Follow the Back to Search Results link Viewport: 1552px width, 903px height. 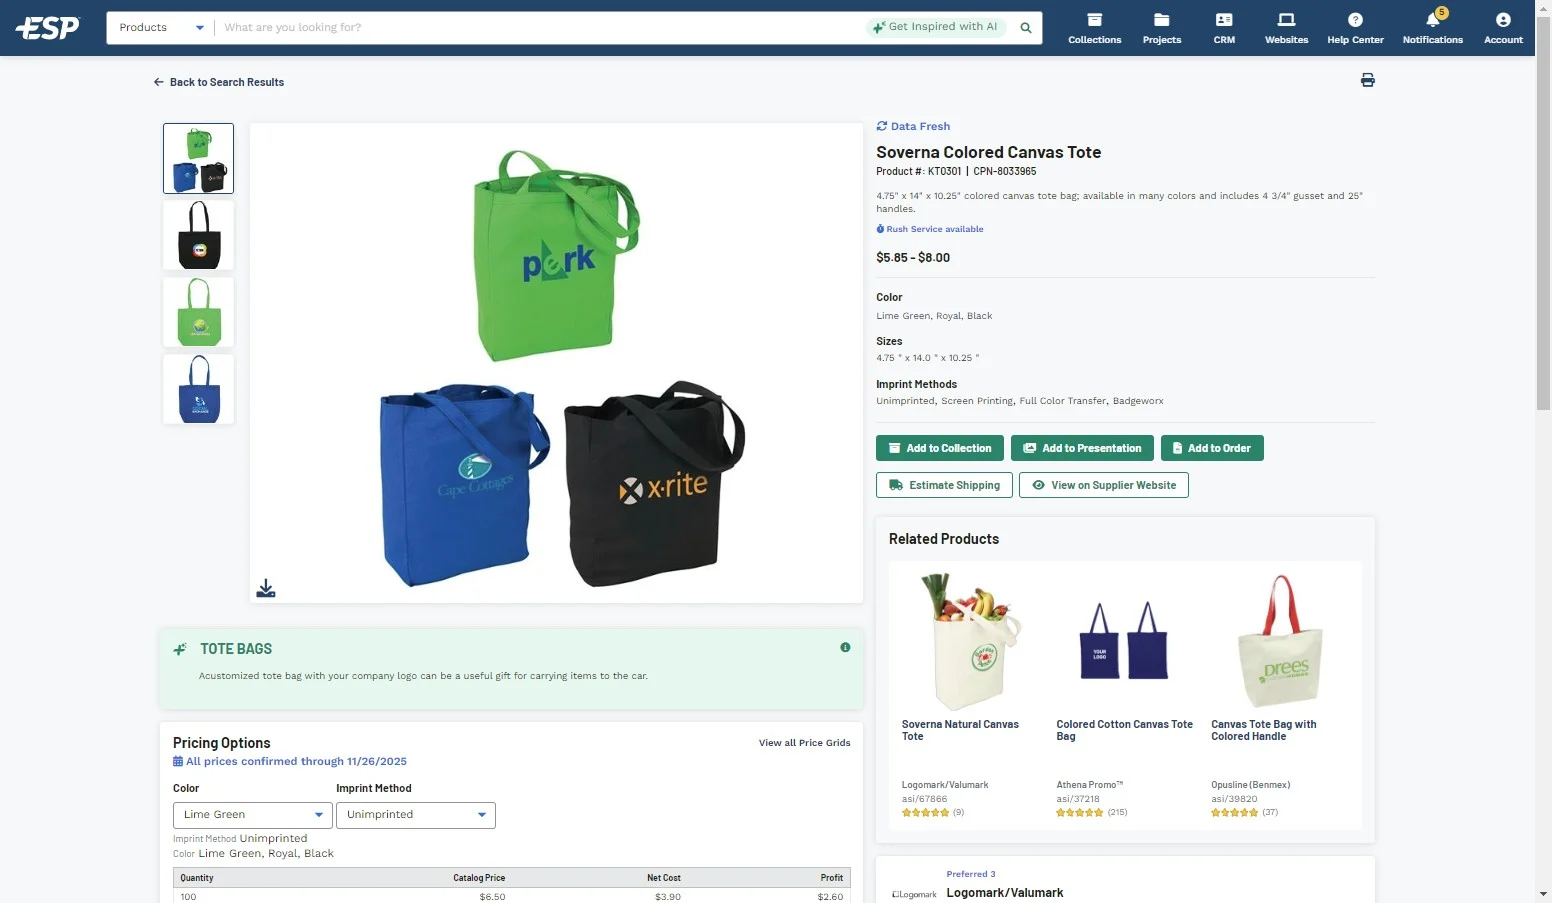[x=219, y=82]
